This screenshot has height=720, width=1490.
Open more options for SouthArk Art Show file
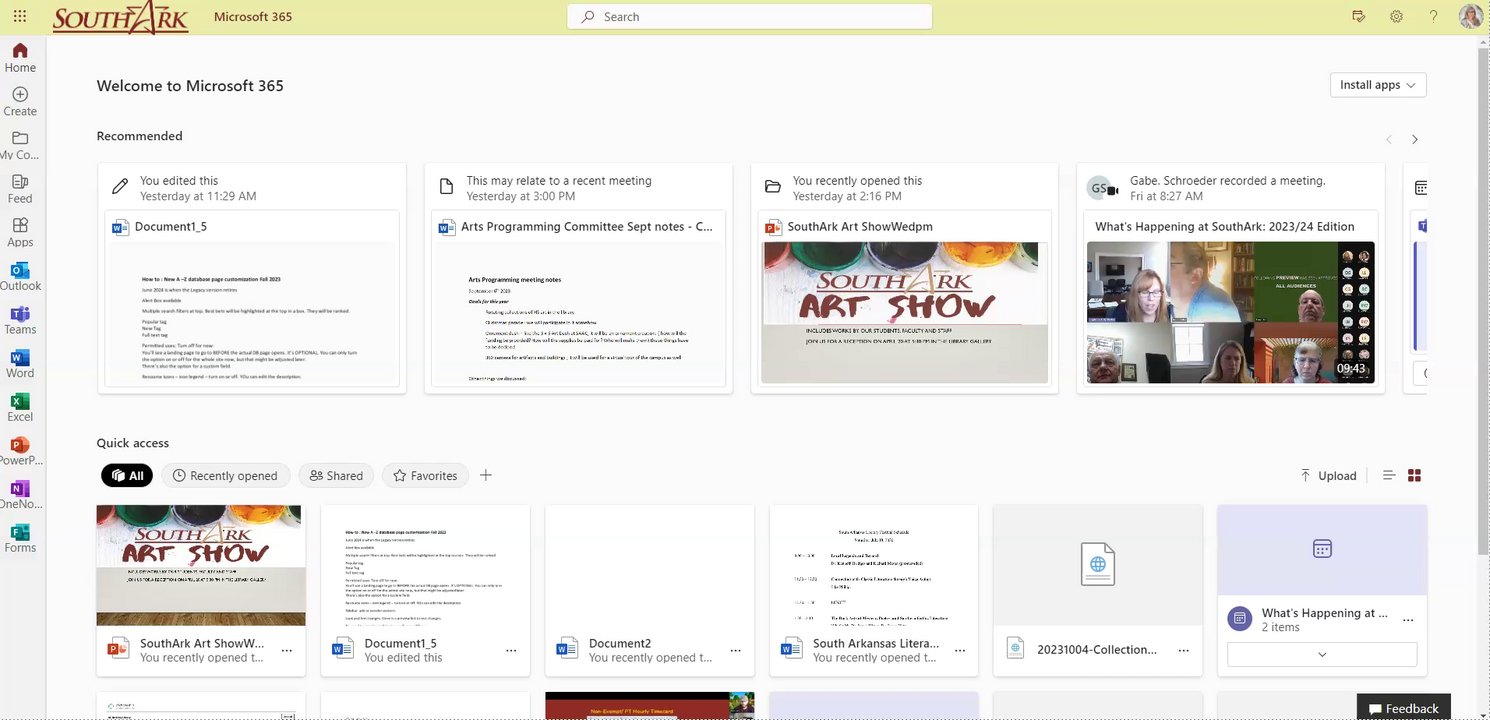[x=287, y=650]
